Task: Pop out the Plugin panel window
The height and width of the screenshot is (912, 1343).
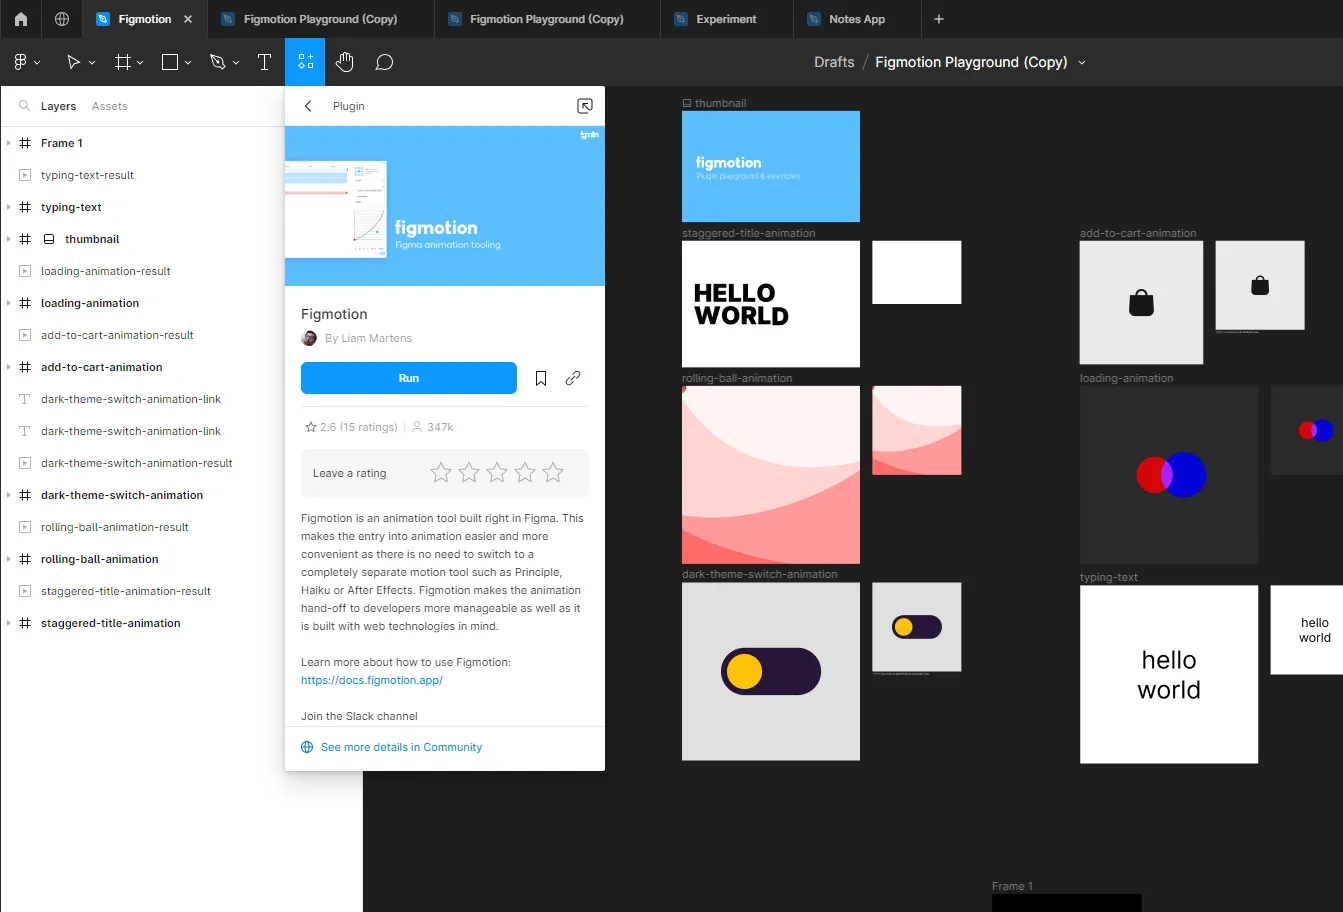Action: click(585, 106)
